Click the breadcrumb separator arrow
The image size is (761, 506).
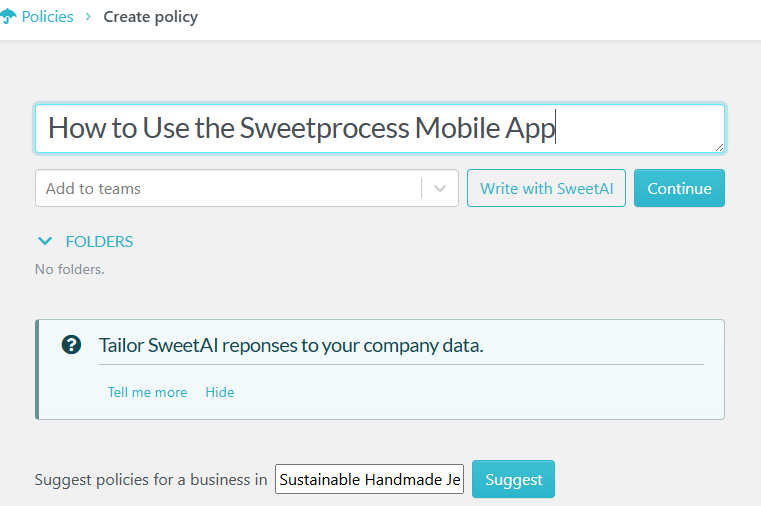pos(88,16)
